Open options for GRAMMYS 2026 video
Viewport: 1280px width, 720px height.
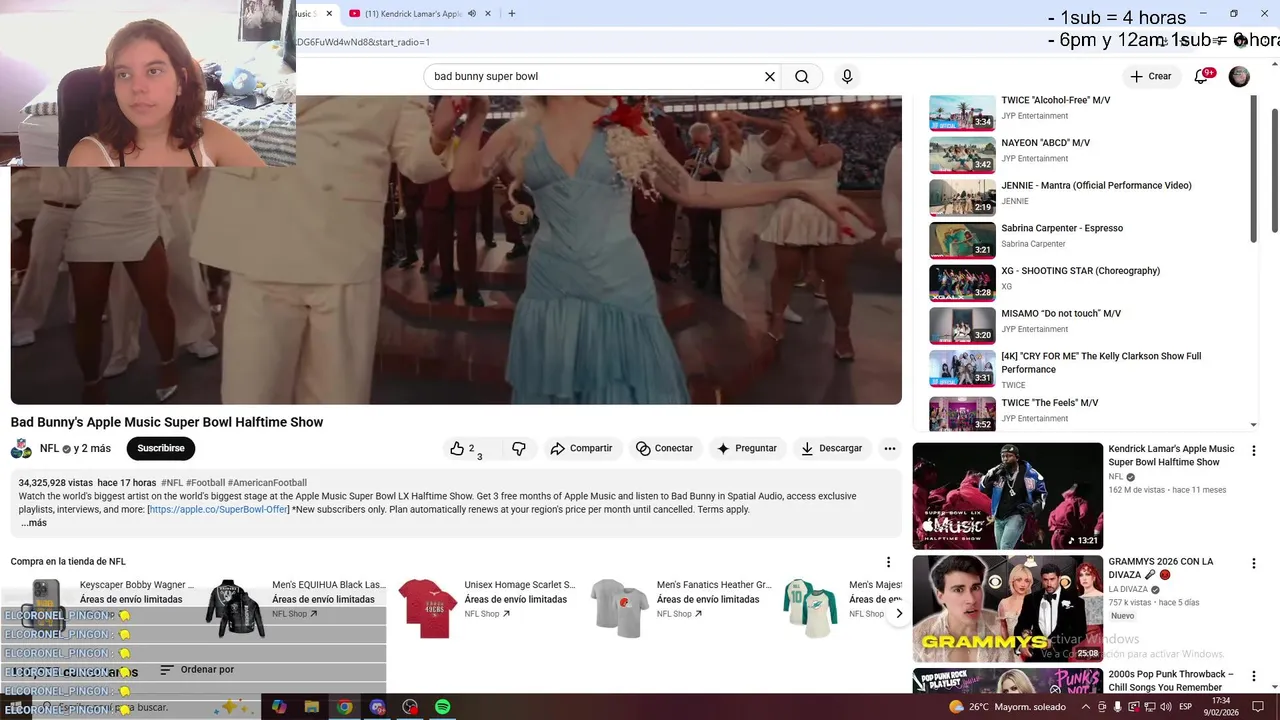tap(1253, 564)
